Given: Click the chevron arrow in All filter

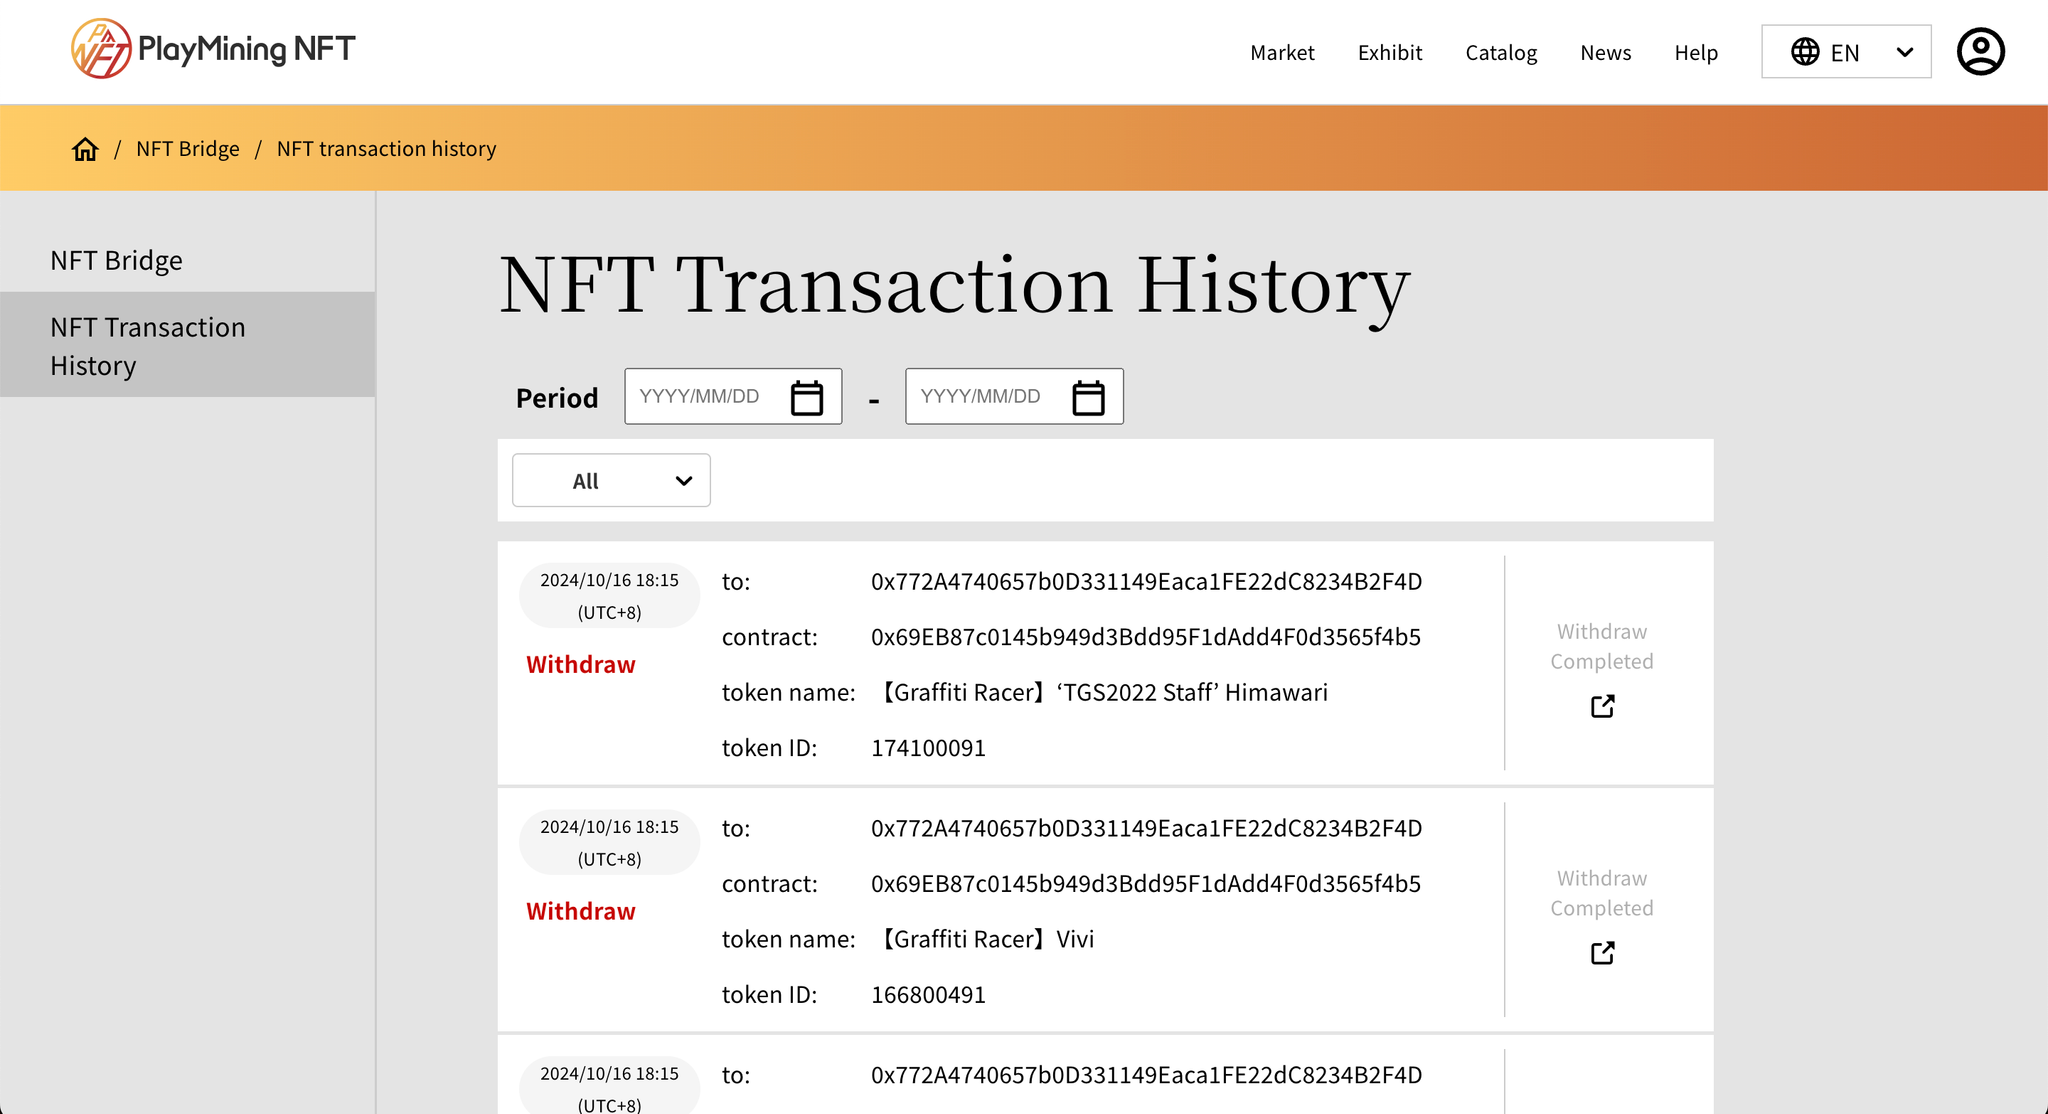Looking at the screenshot, I should 684,481.
